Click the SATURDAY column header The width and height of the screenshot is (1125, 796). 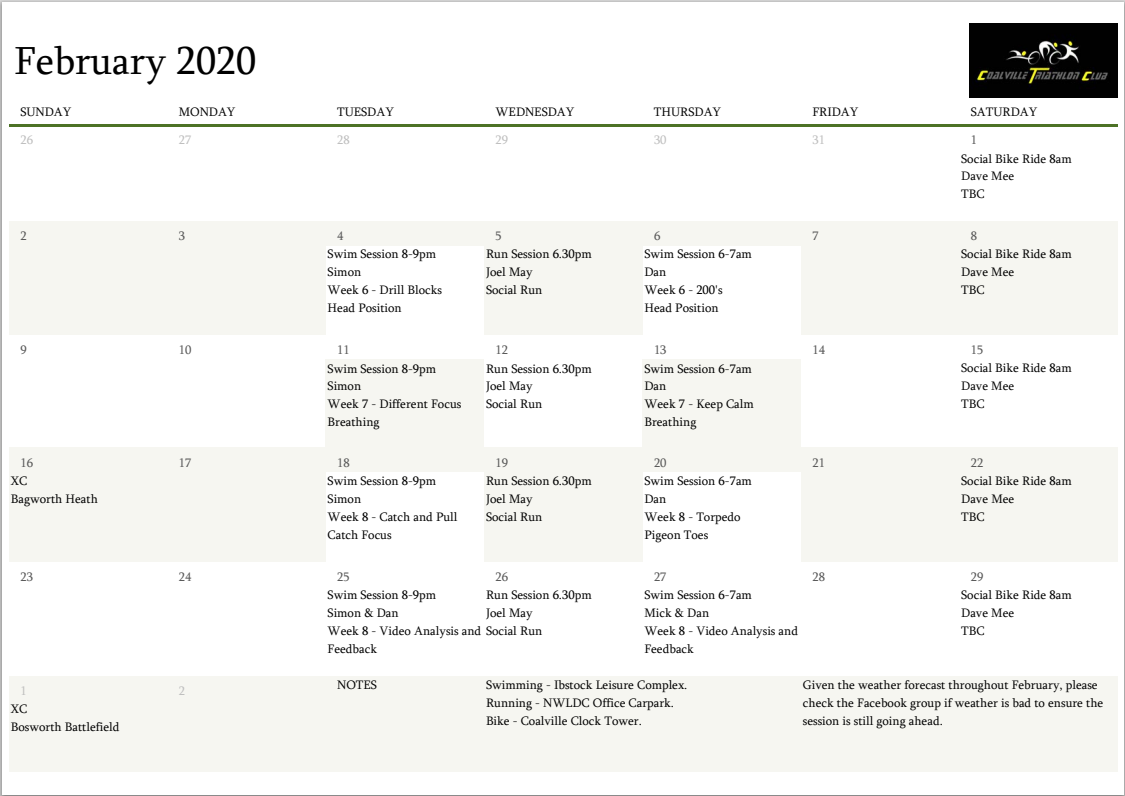point(1003,112)
